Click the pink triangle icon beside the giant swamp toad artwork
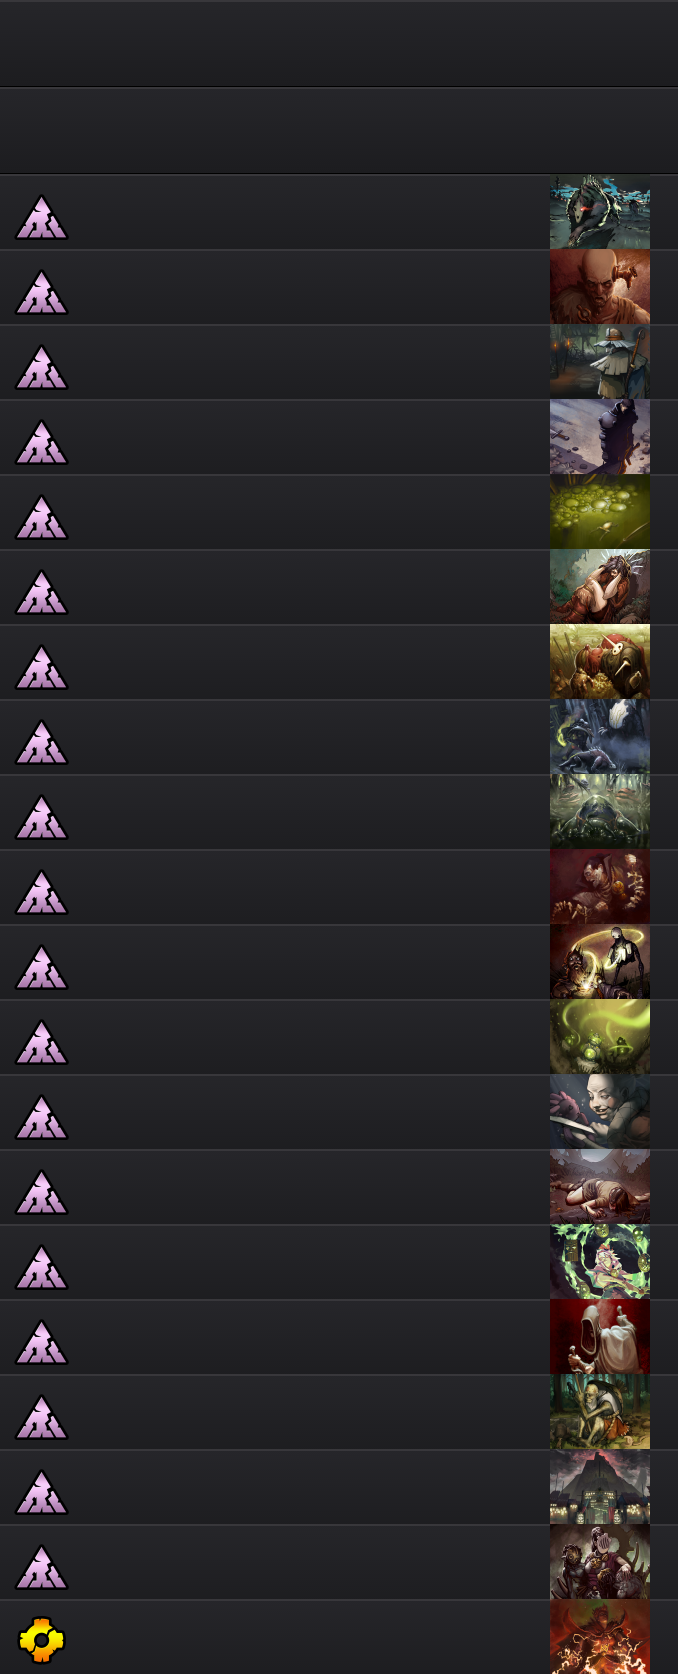 (41, 817)
